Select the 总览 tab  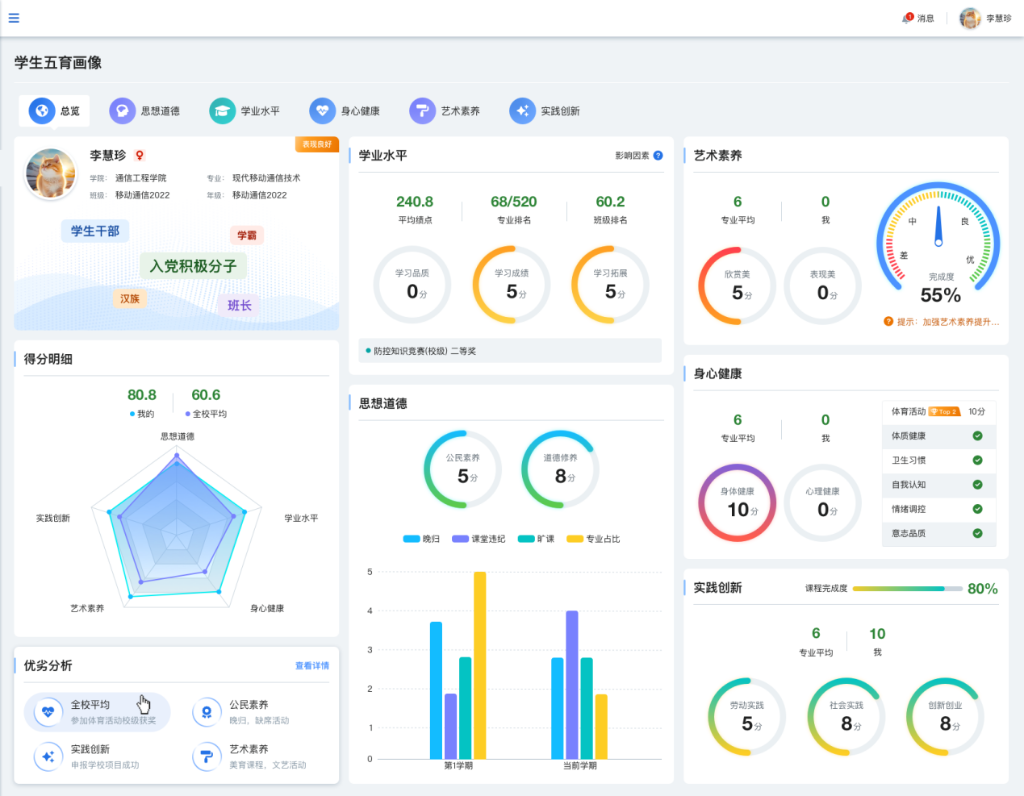(54, 111)
